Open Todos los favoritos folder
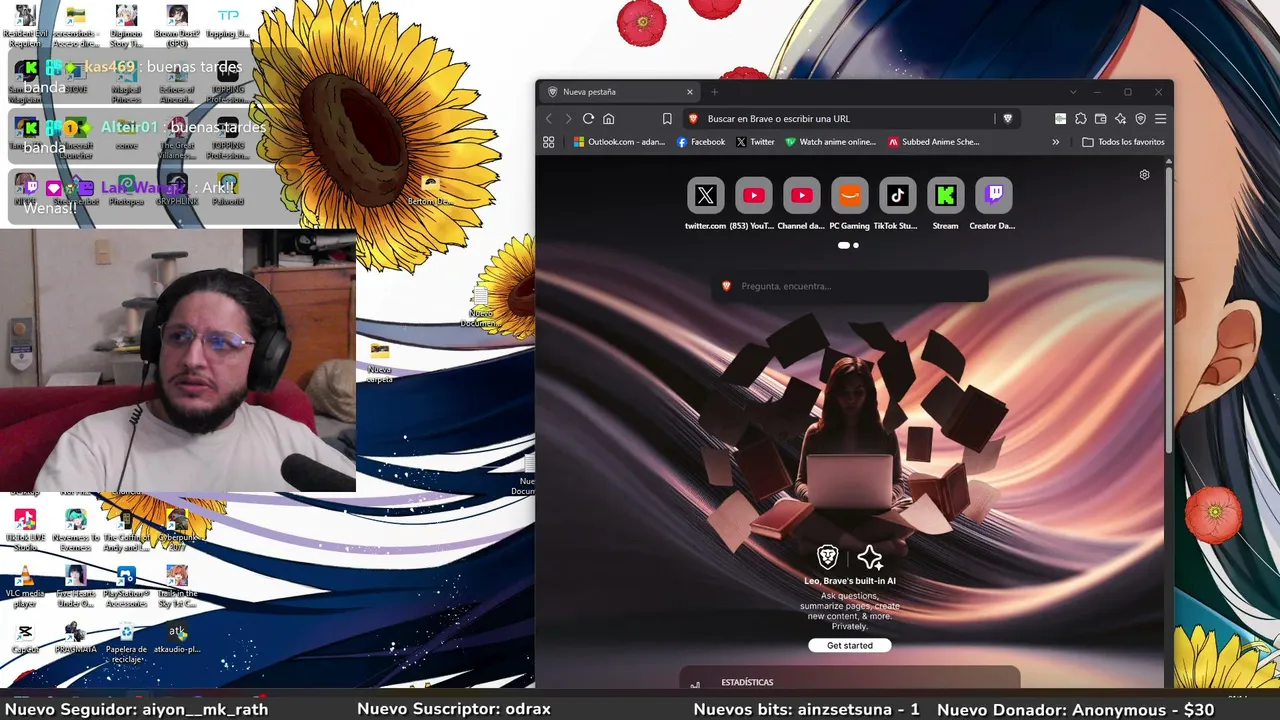 1123,142
